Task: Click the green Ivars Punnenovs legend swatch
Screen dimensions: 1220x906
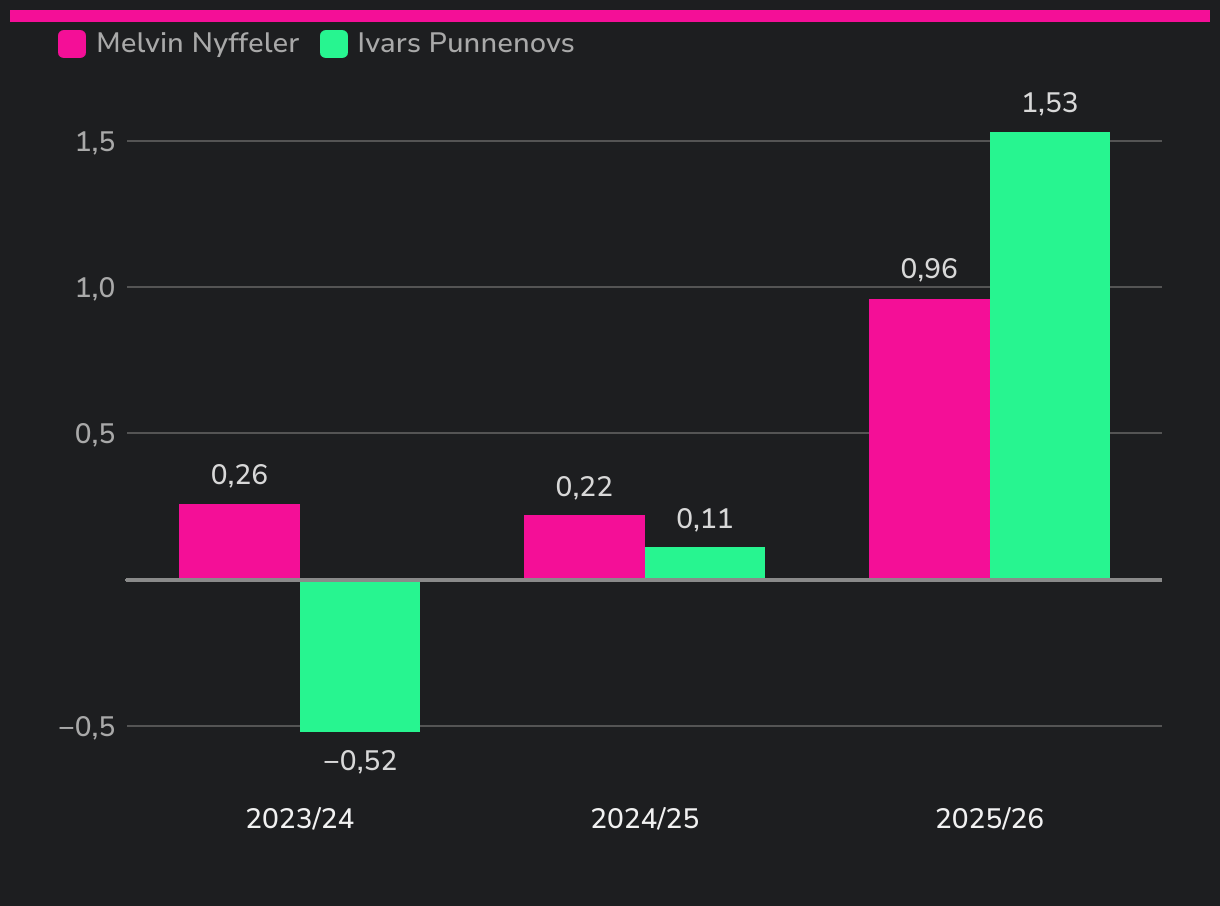Action: [333, 44]
